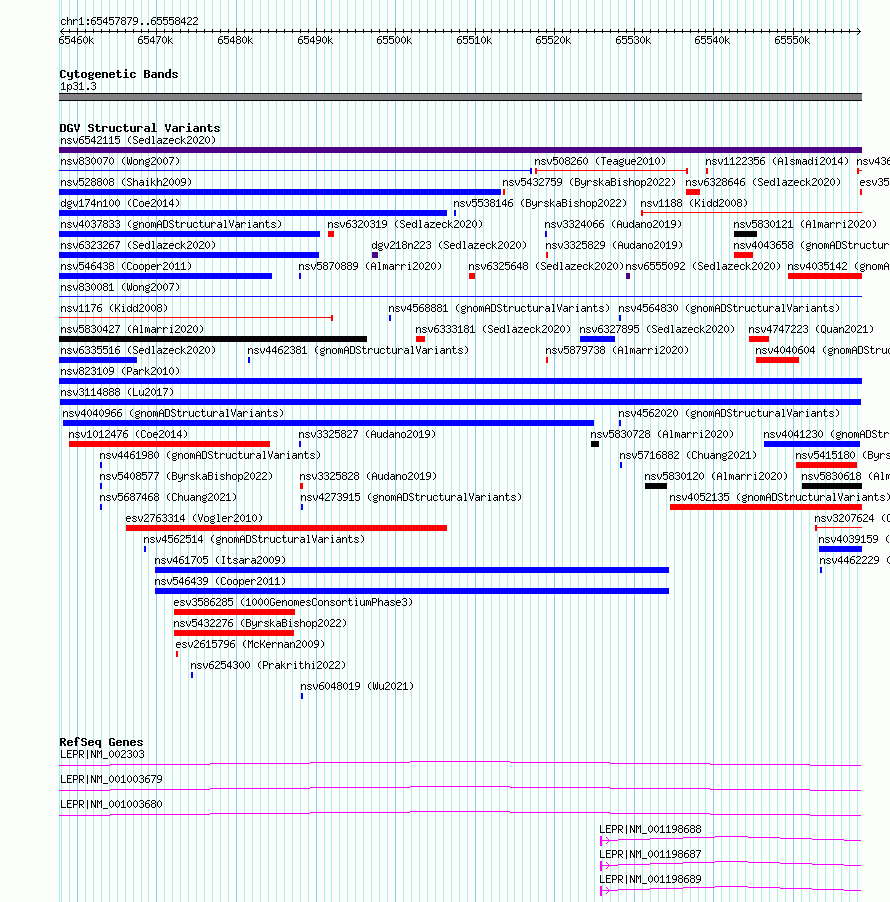This screenshot has height=902, width=890.
Task: Click the nsv6048019 (Wu2021) label
Action: 357,686
